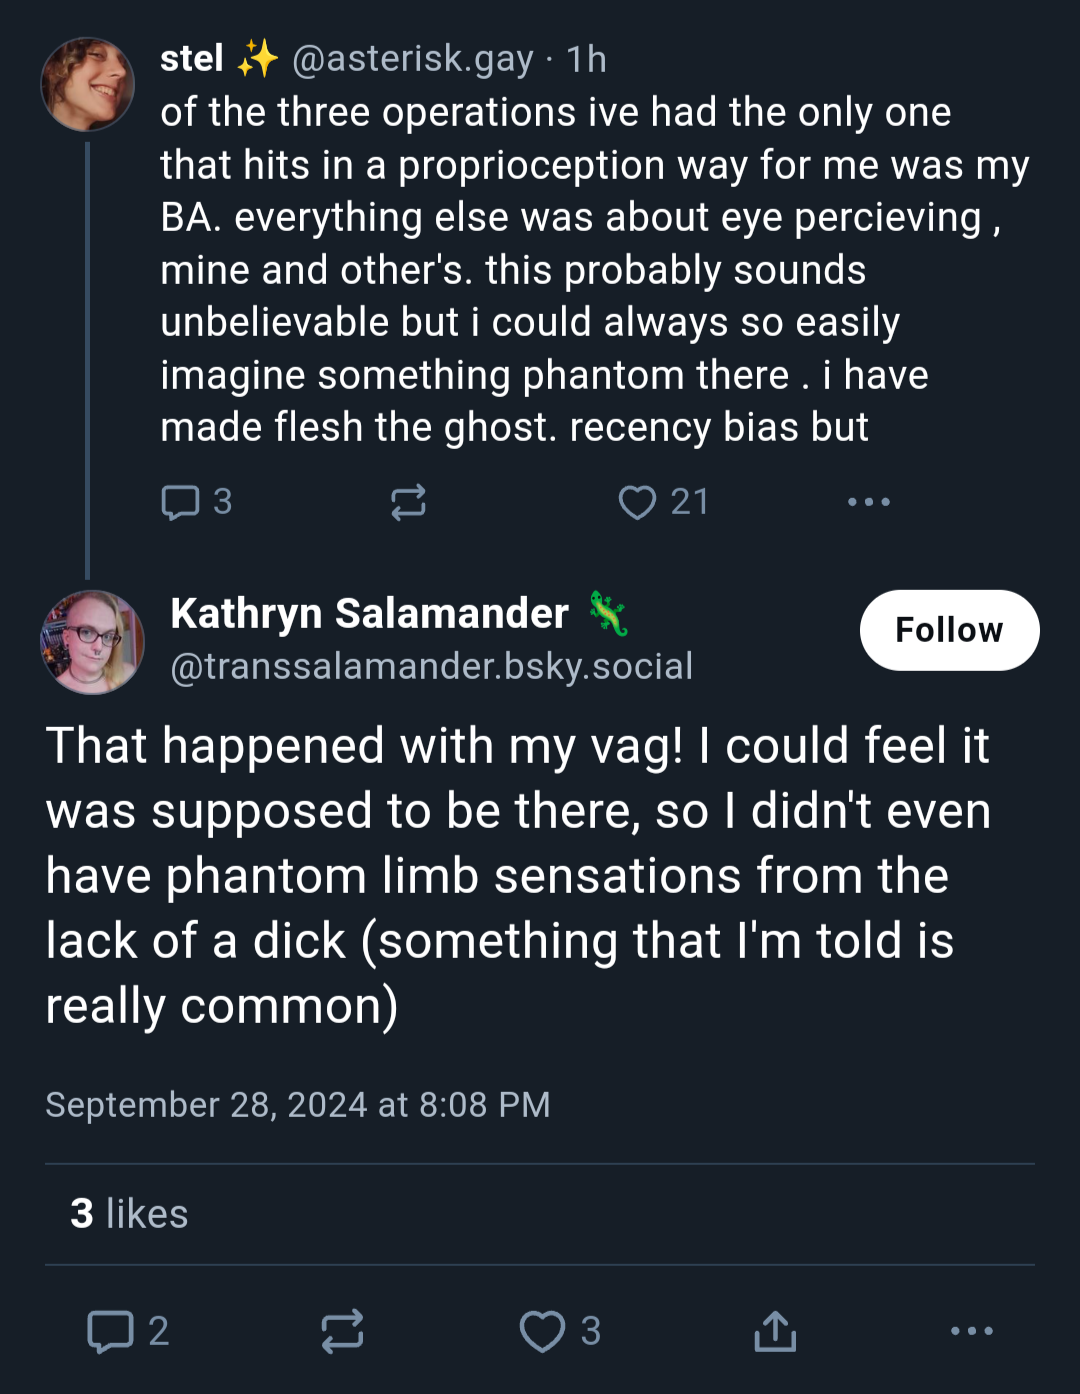Like Kathryn's post heart icon
1080x1394 pixels.
(x=543, y=1331)
